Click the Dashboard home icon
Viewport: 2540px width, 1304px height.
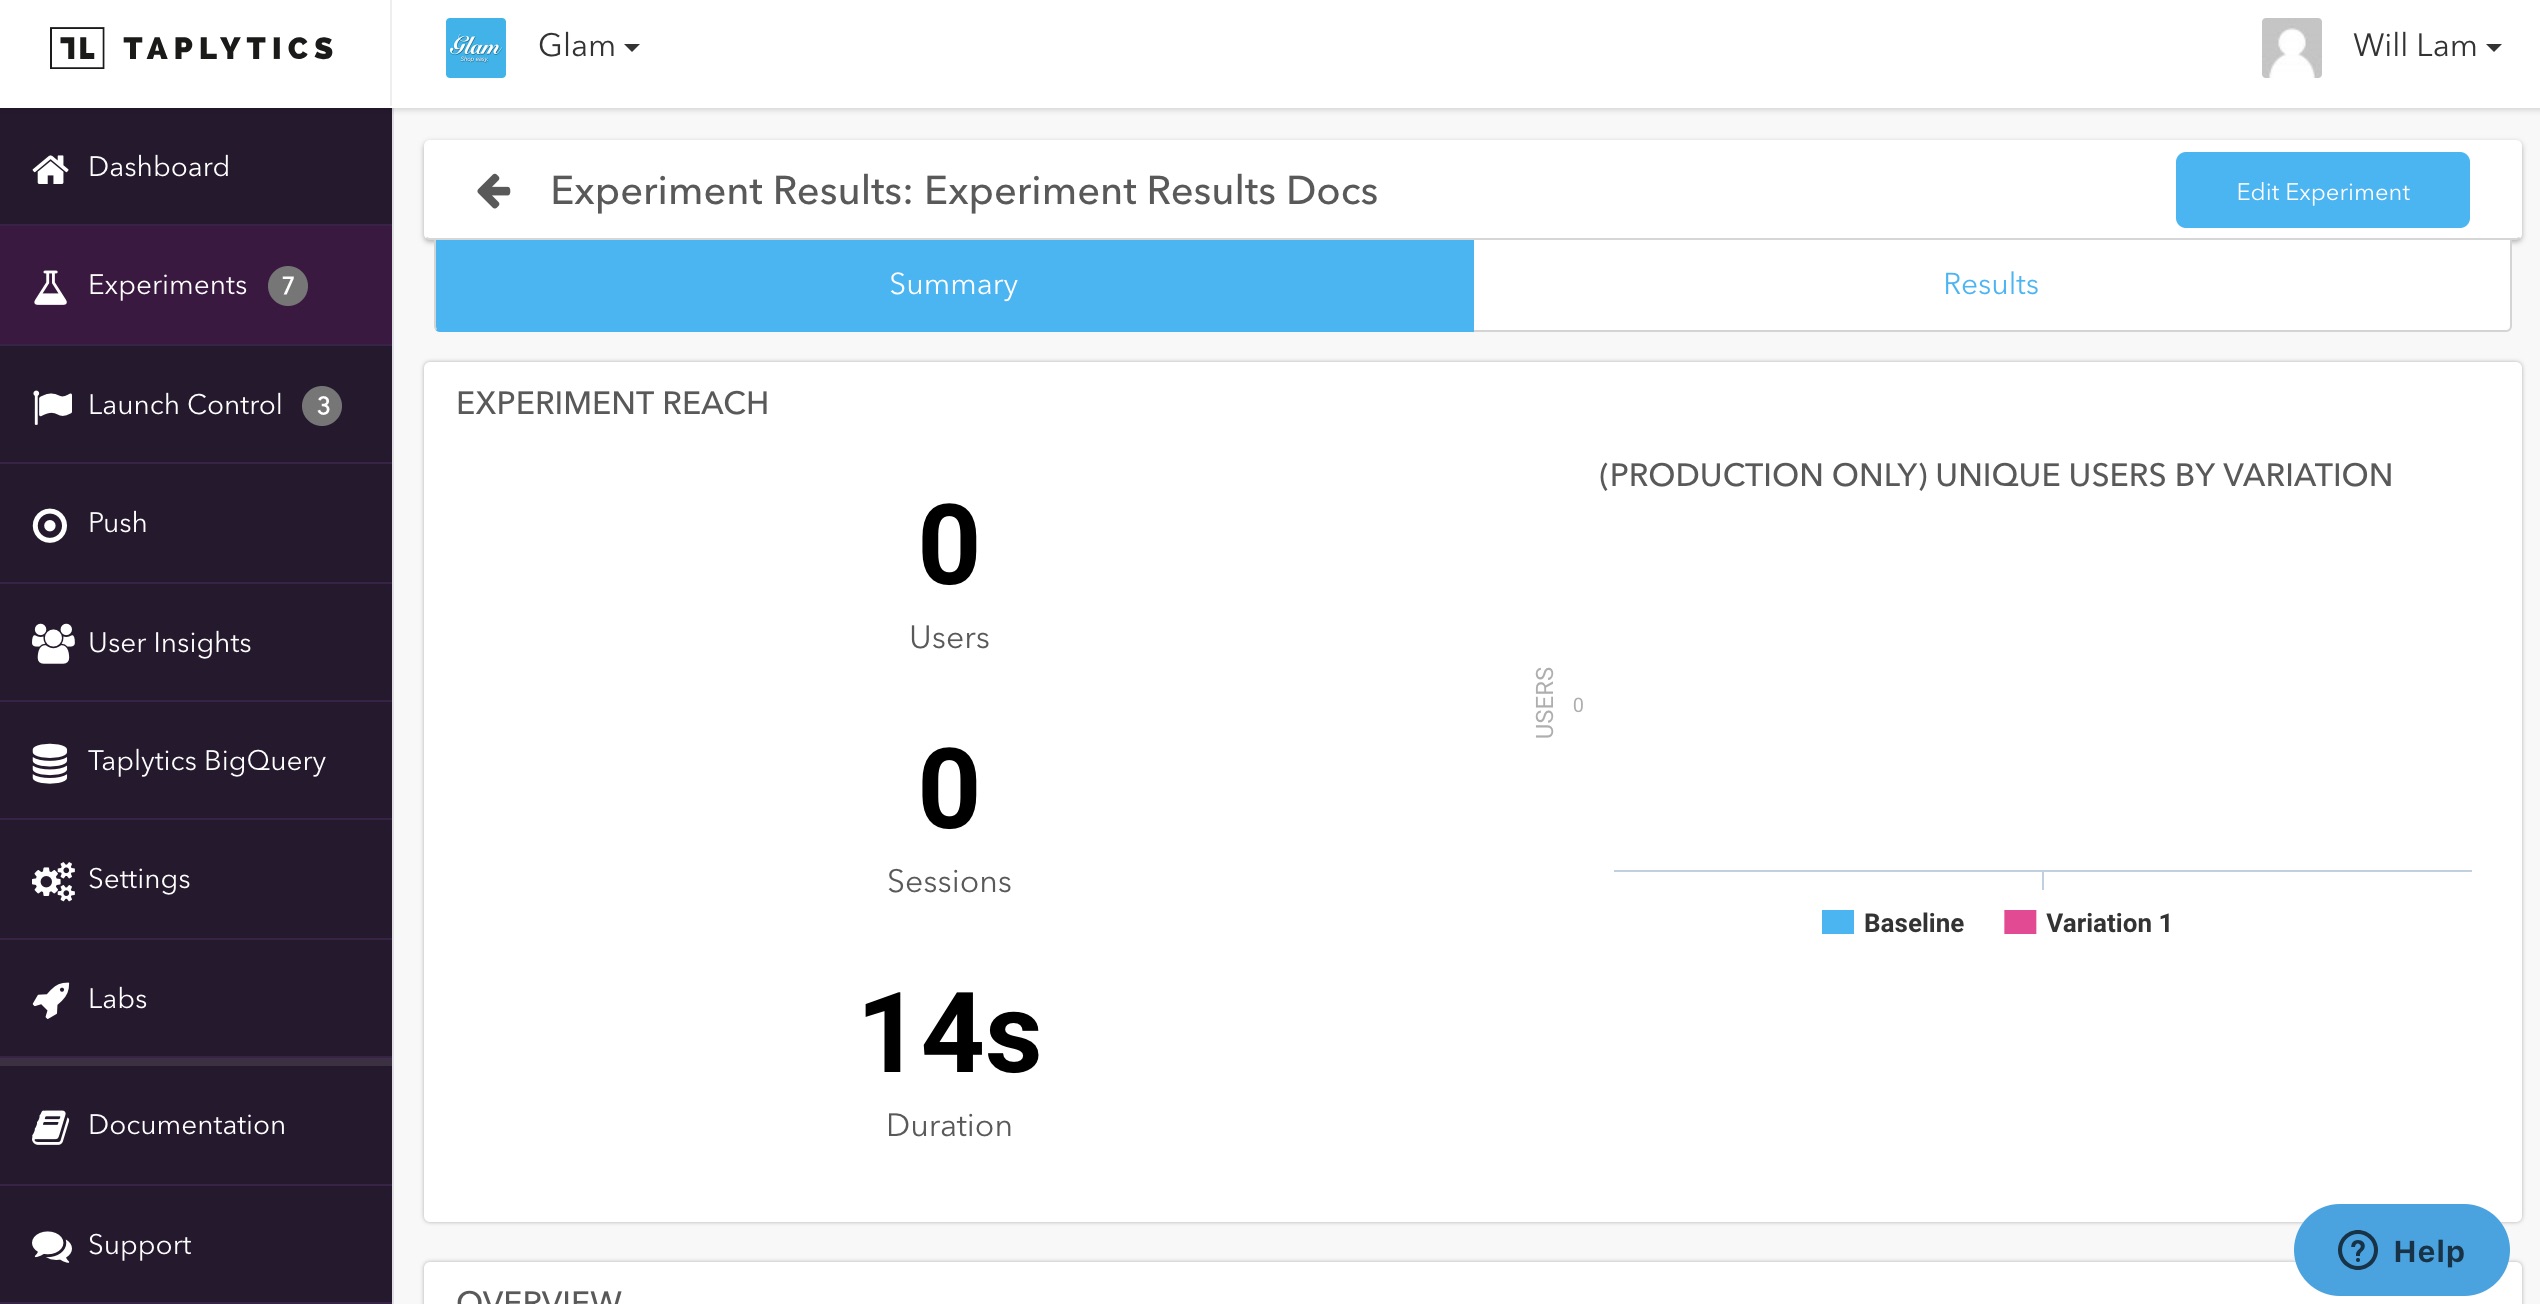click(x=50, y=168)
